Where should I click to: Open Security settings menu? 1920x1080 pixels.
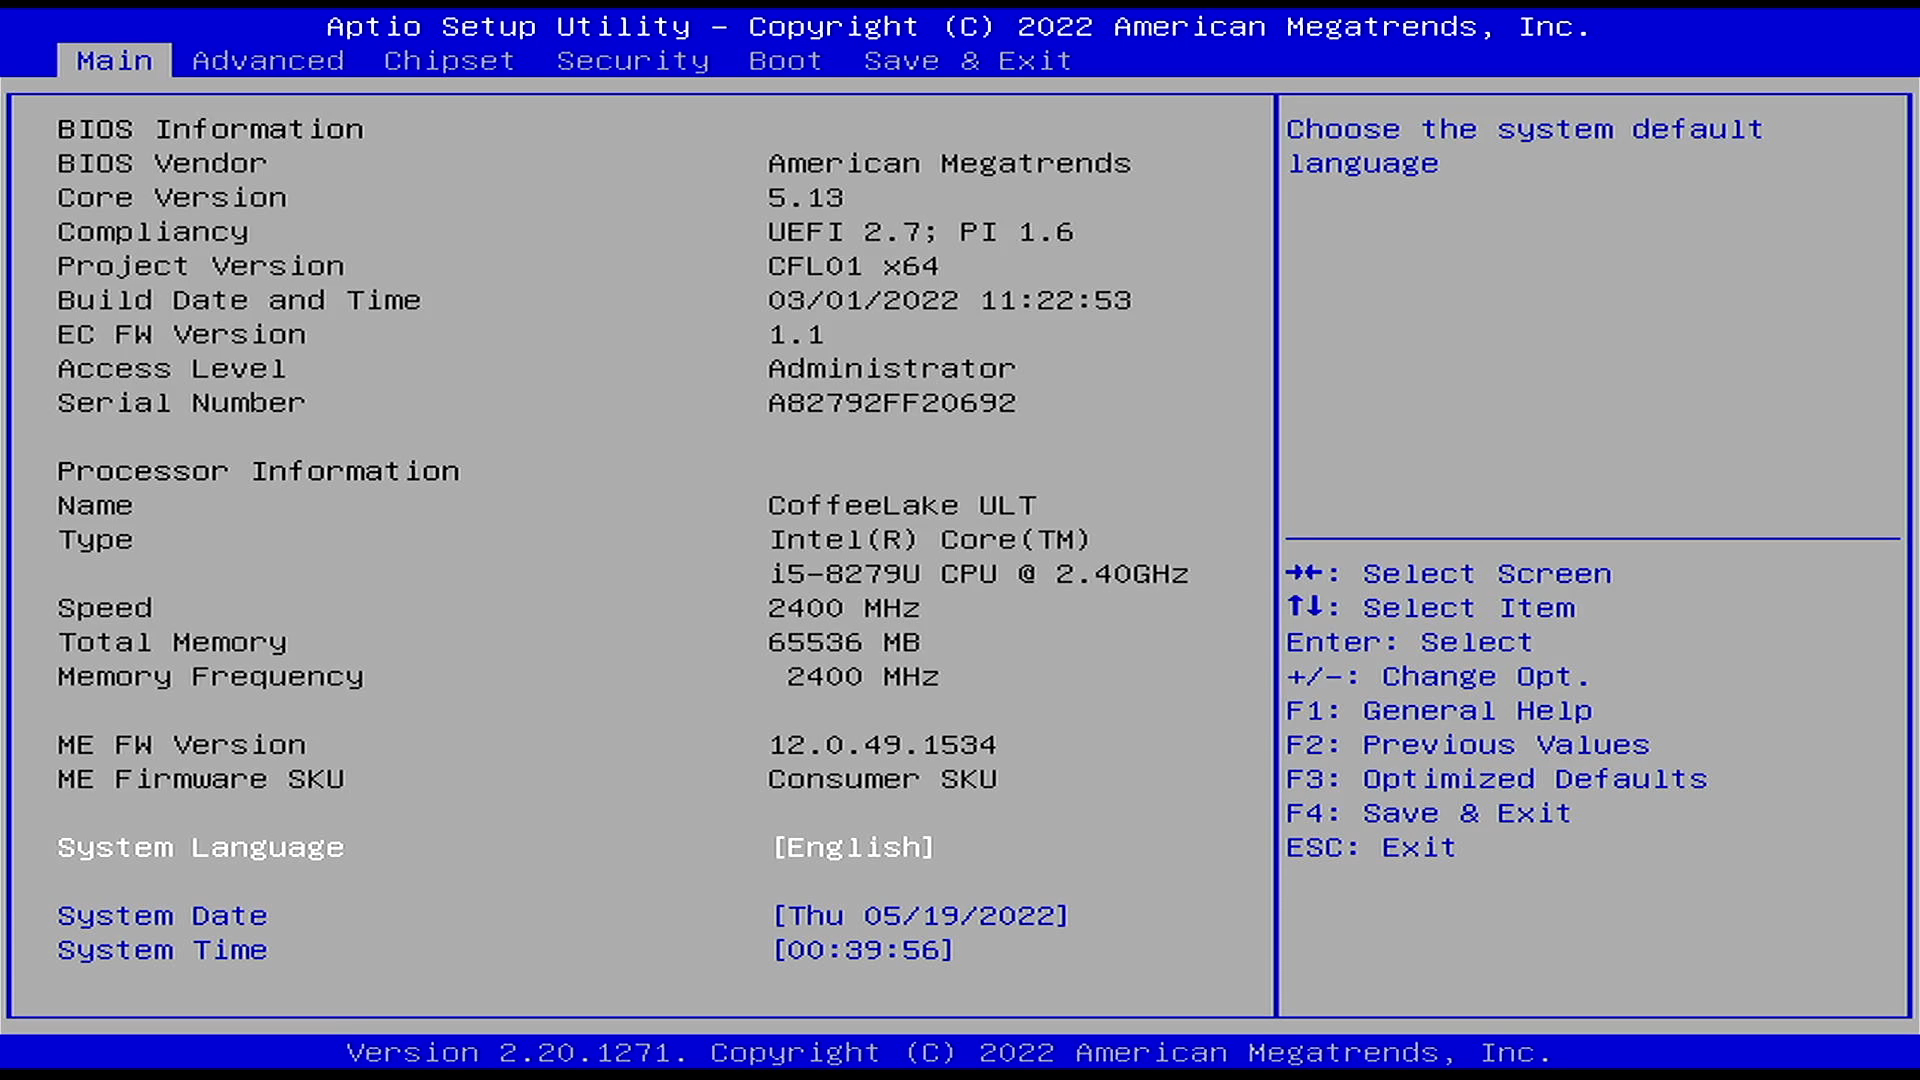[632, 59]
